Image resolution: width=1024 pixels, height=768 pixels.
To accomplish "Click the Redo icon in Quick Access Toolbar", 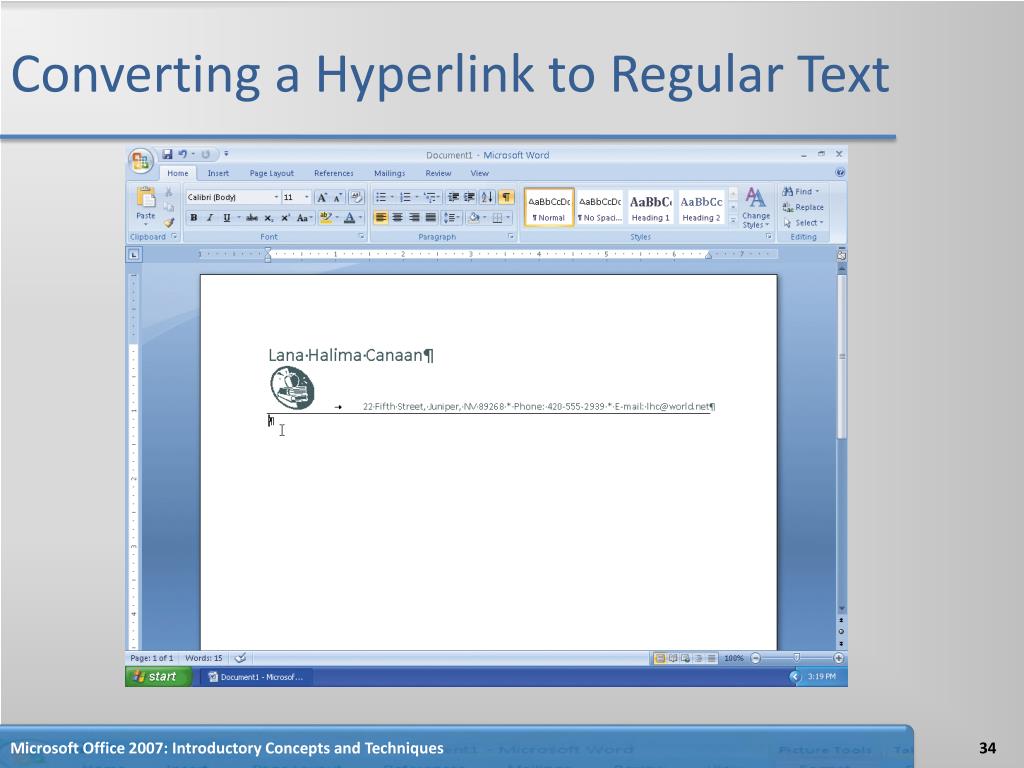I will (x=205, y=154).
